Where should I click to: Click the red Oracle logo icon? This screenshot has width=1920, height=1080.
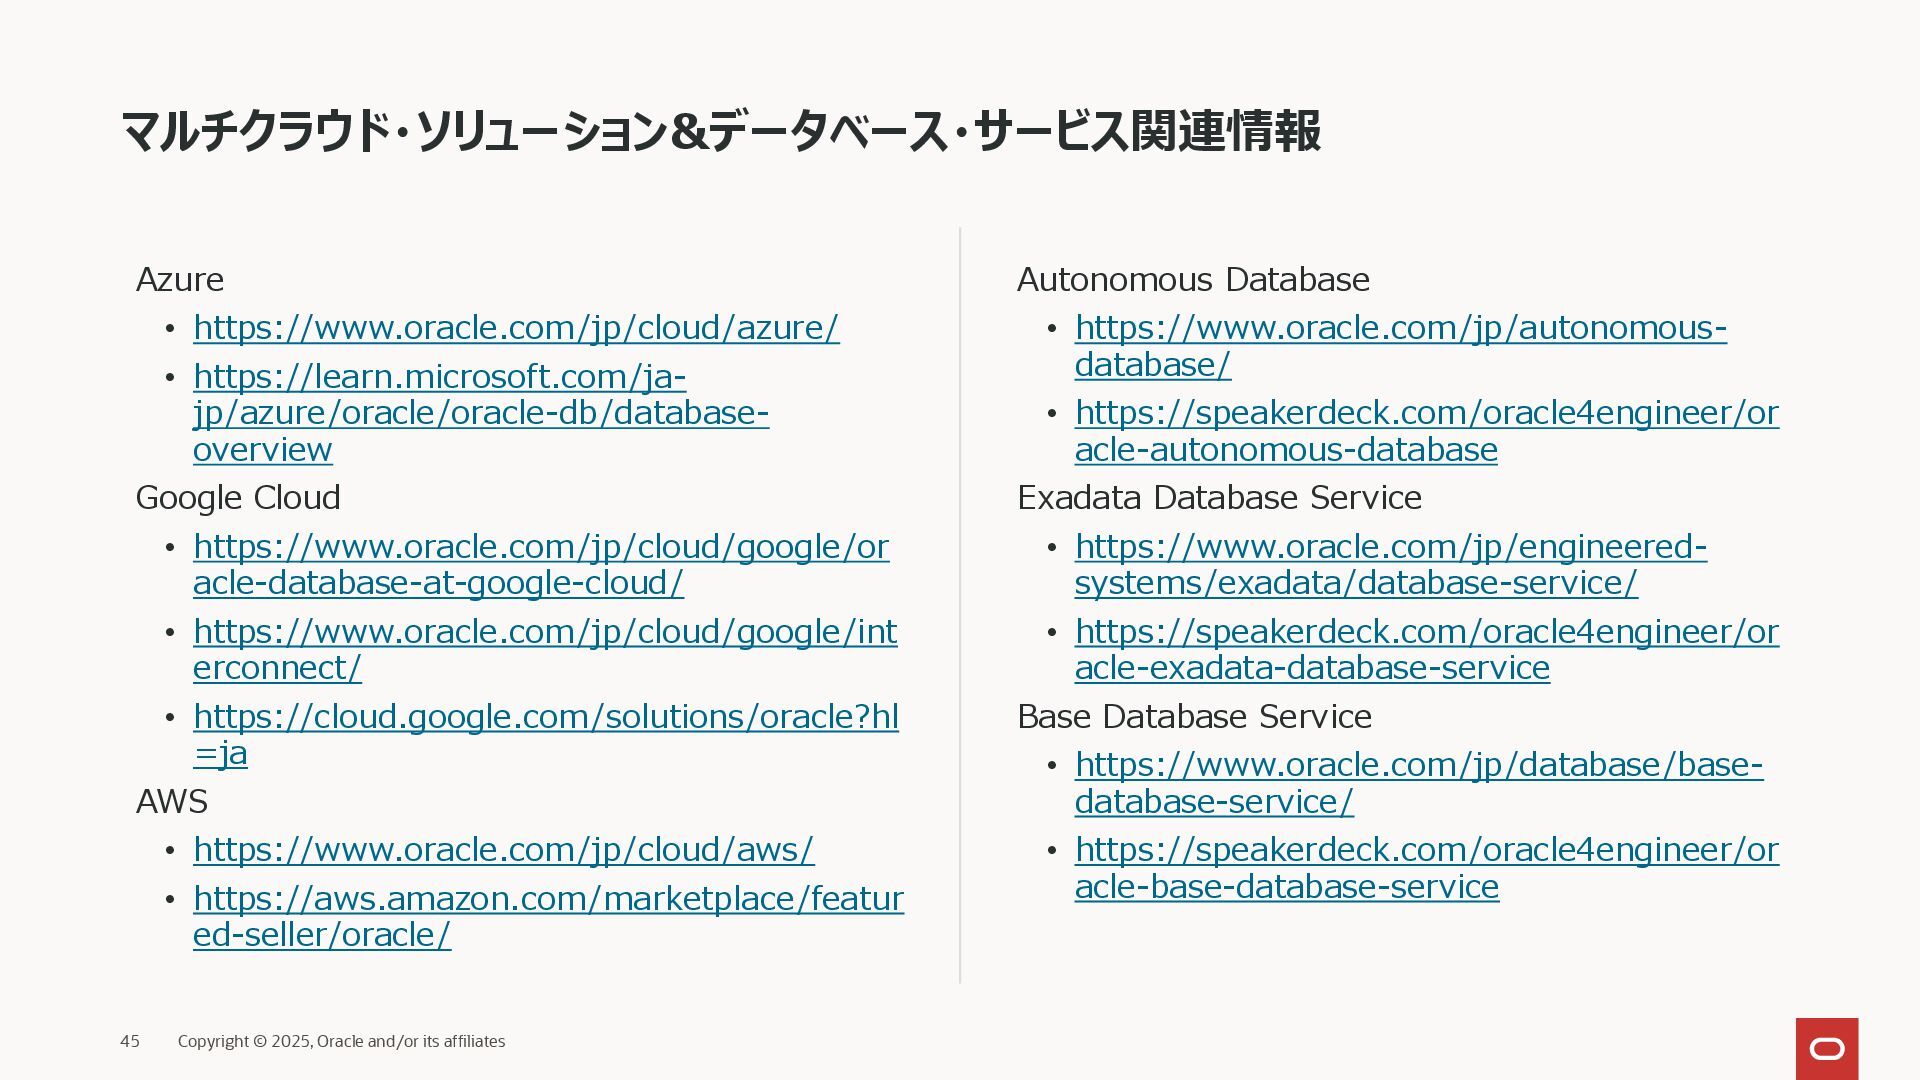[1827, 1049]
